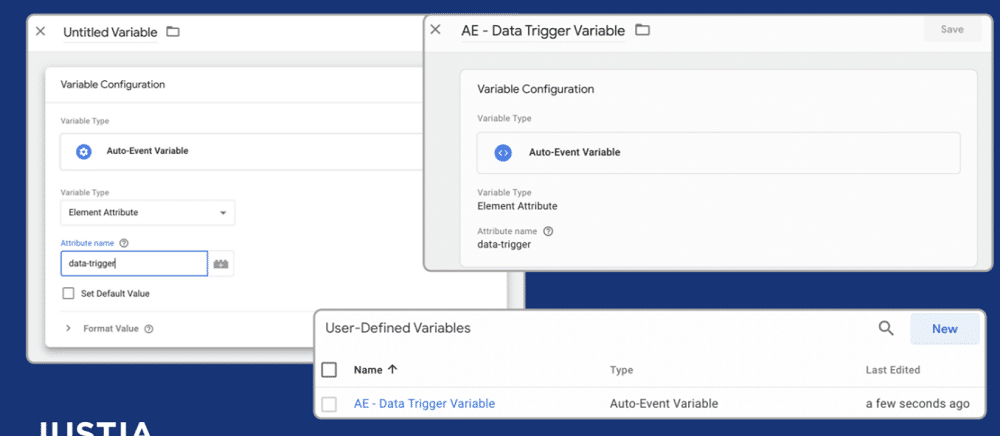Click the Variable Configuration heading in AE panel
Screen dimensions: 1000x436
pyautogui.click(x=536, y=89)
